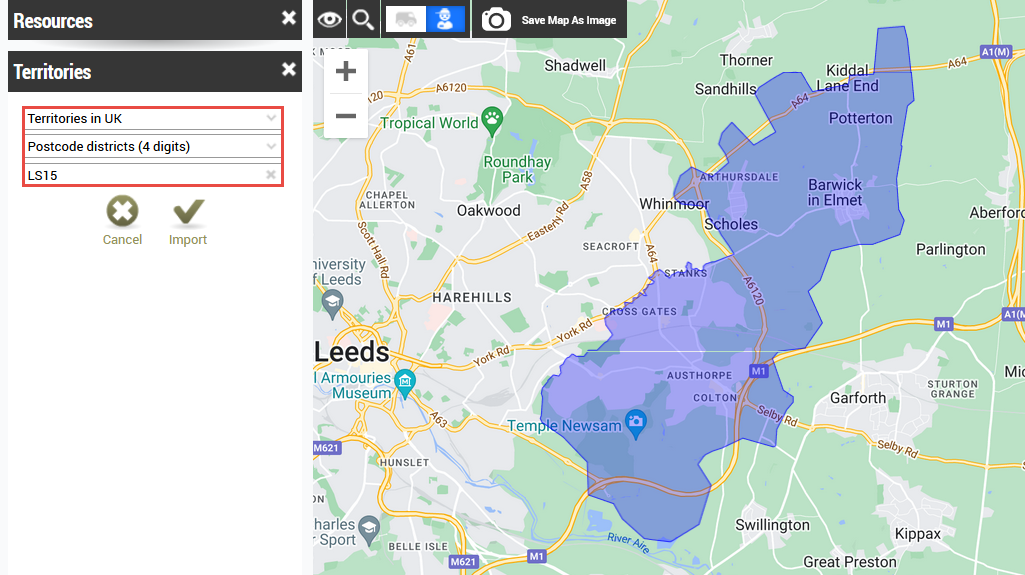Click the Tropical World map marker
Image resolution: width=1025 pixels, height=575 pixels.
pos(492,122)
